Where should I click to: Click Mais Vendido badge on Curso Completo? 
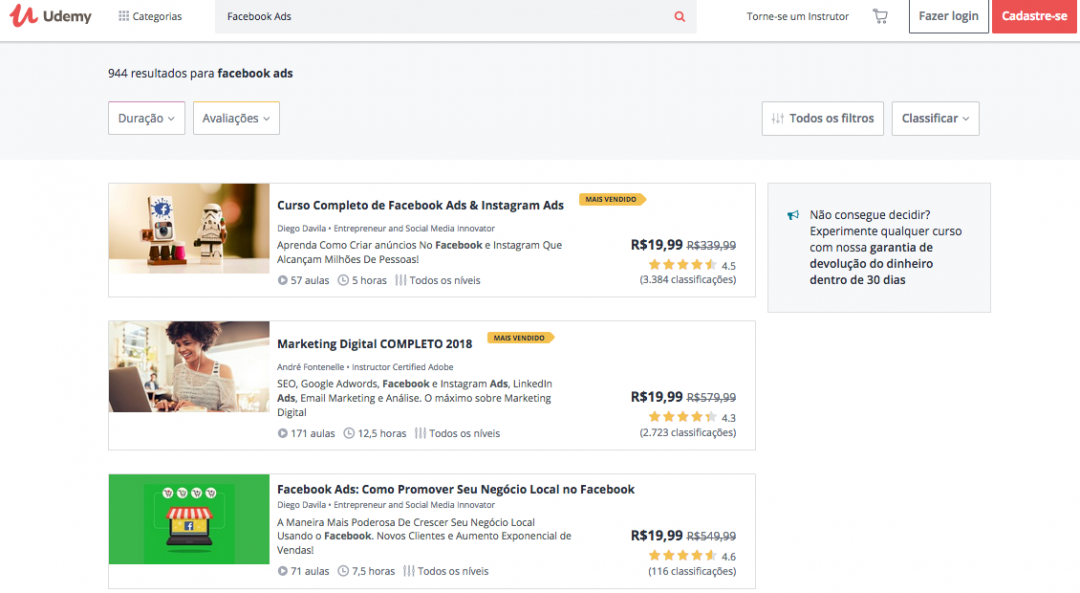(x=612, y=200)
